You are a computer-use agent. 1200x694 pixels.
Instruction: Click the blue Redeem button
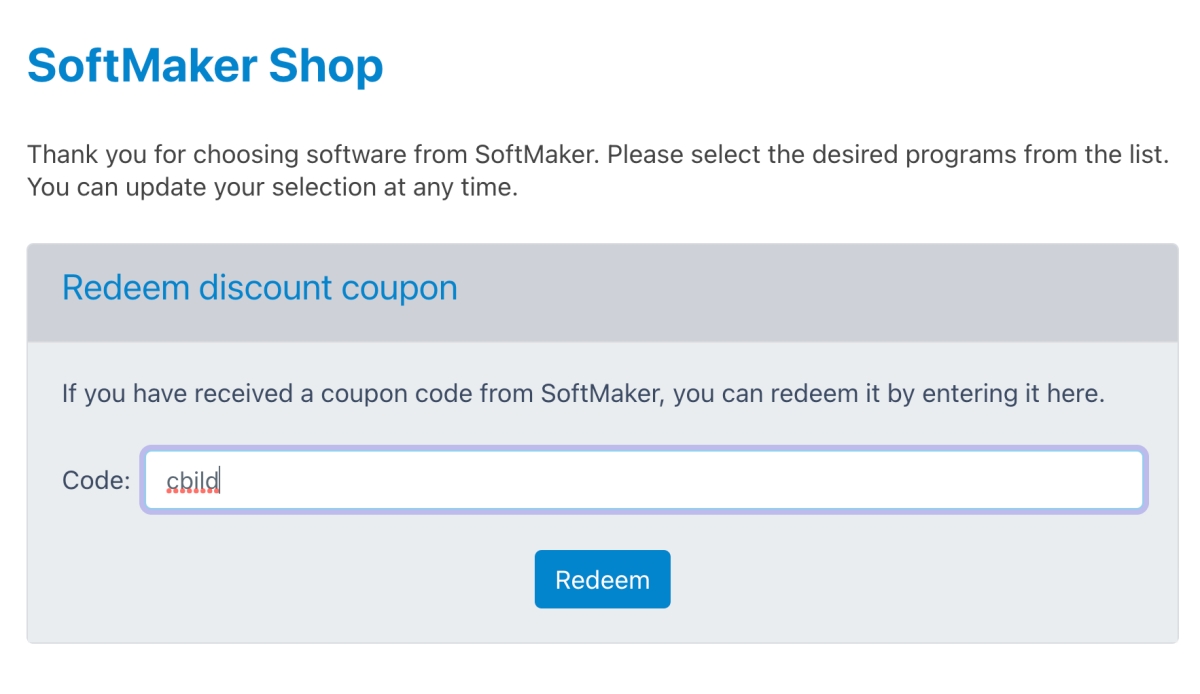click(602, 579)
